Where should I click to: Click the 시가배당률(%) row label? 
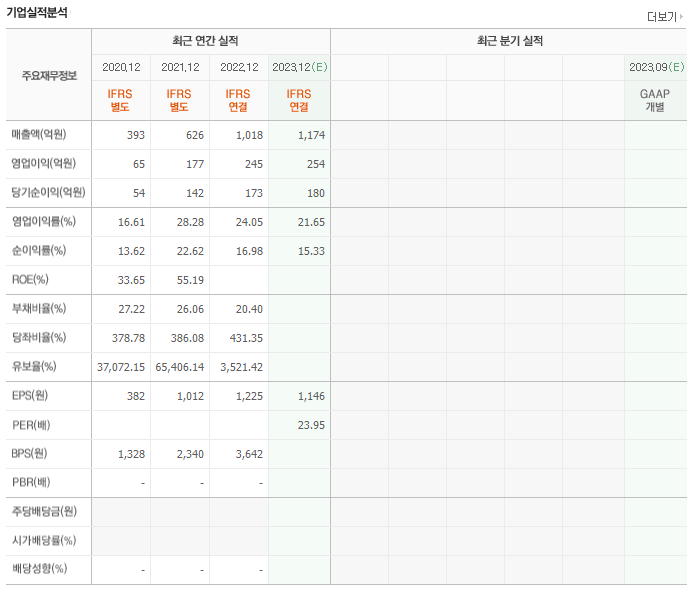(44, 540)
